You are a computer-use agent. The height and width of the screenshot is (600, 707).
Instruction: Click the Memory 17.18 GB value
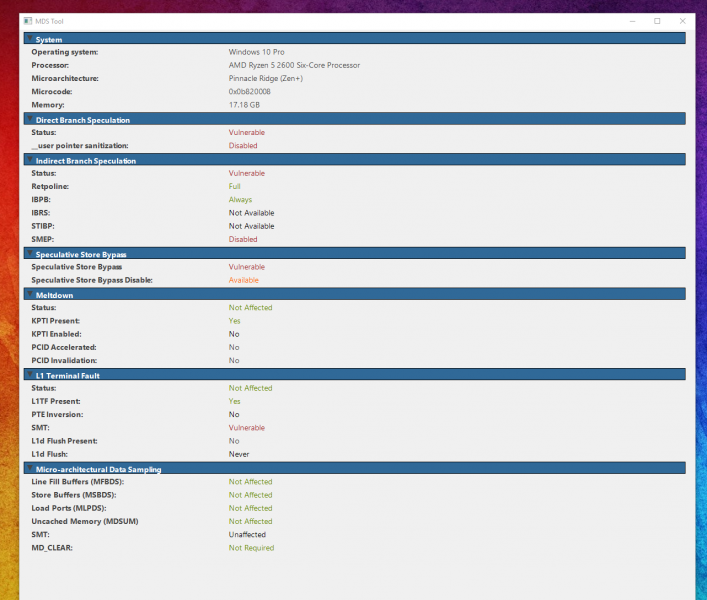point(244,104)
